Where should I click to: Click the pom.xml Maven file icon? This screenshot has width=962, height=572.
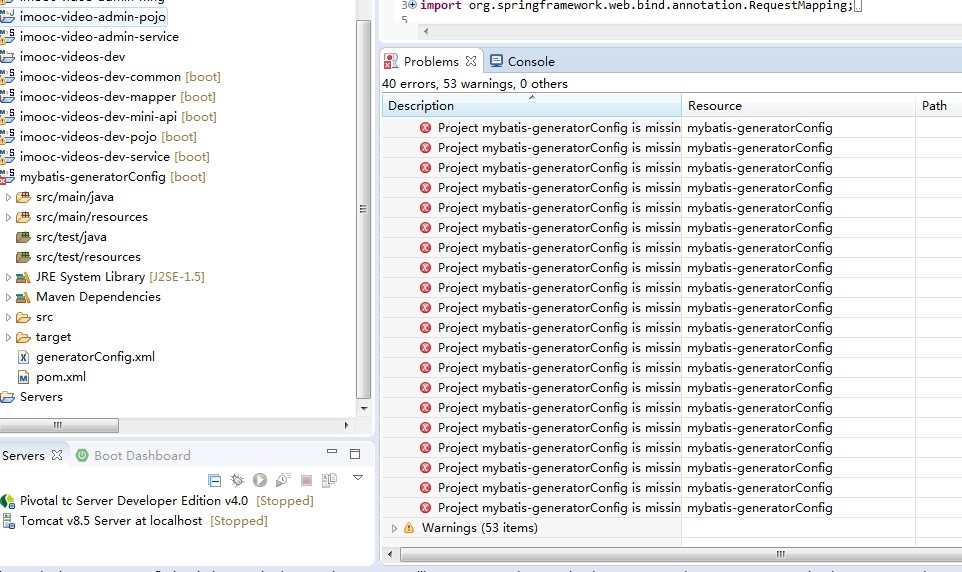(23, 377)
